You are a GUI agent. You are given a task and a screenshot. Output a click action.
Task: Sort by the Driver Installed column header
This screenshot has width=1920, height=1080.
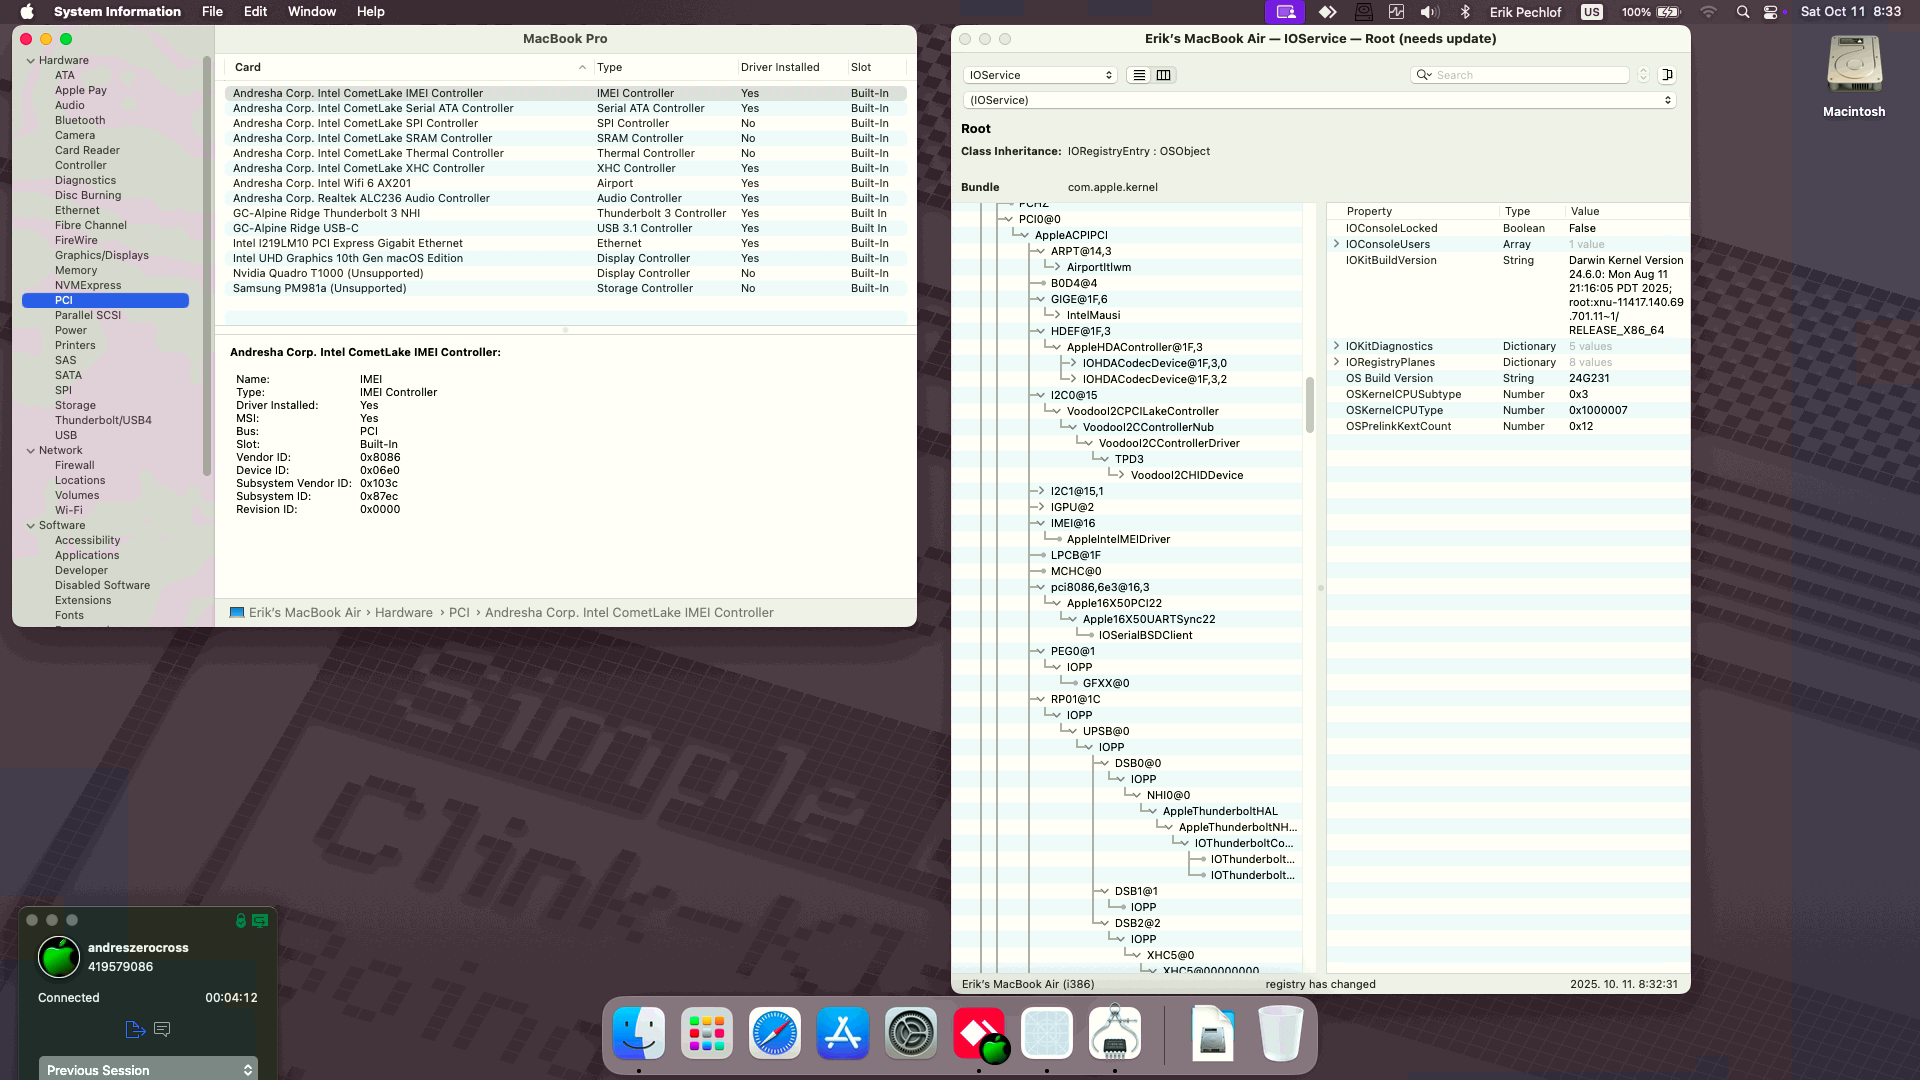[790, 68]
